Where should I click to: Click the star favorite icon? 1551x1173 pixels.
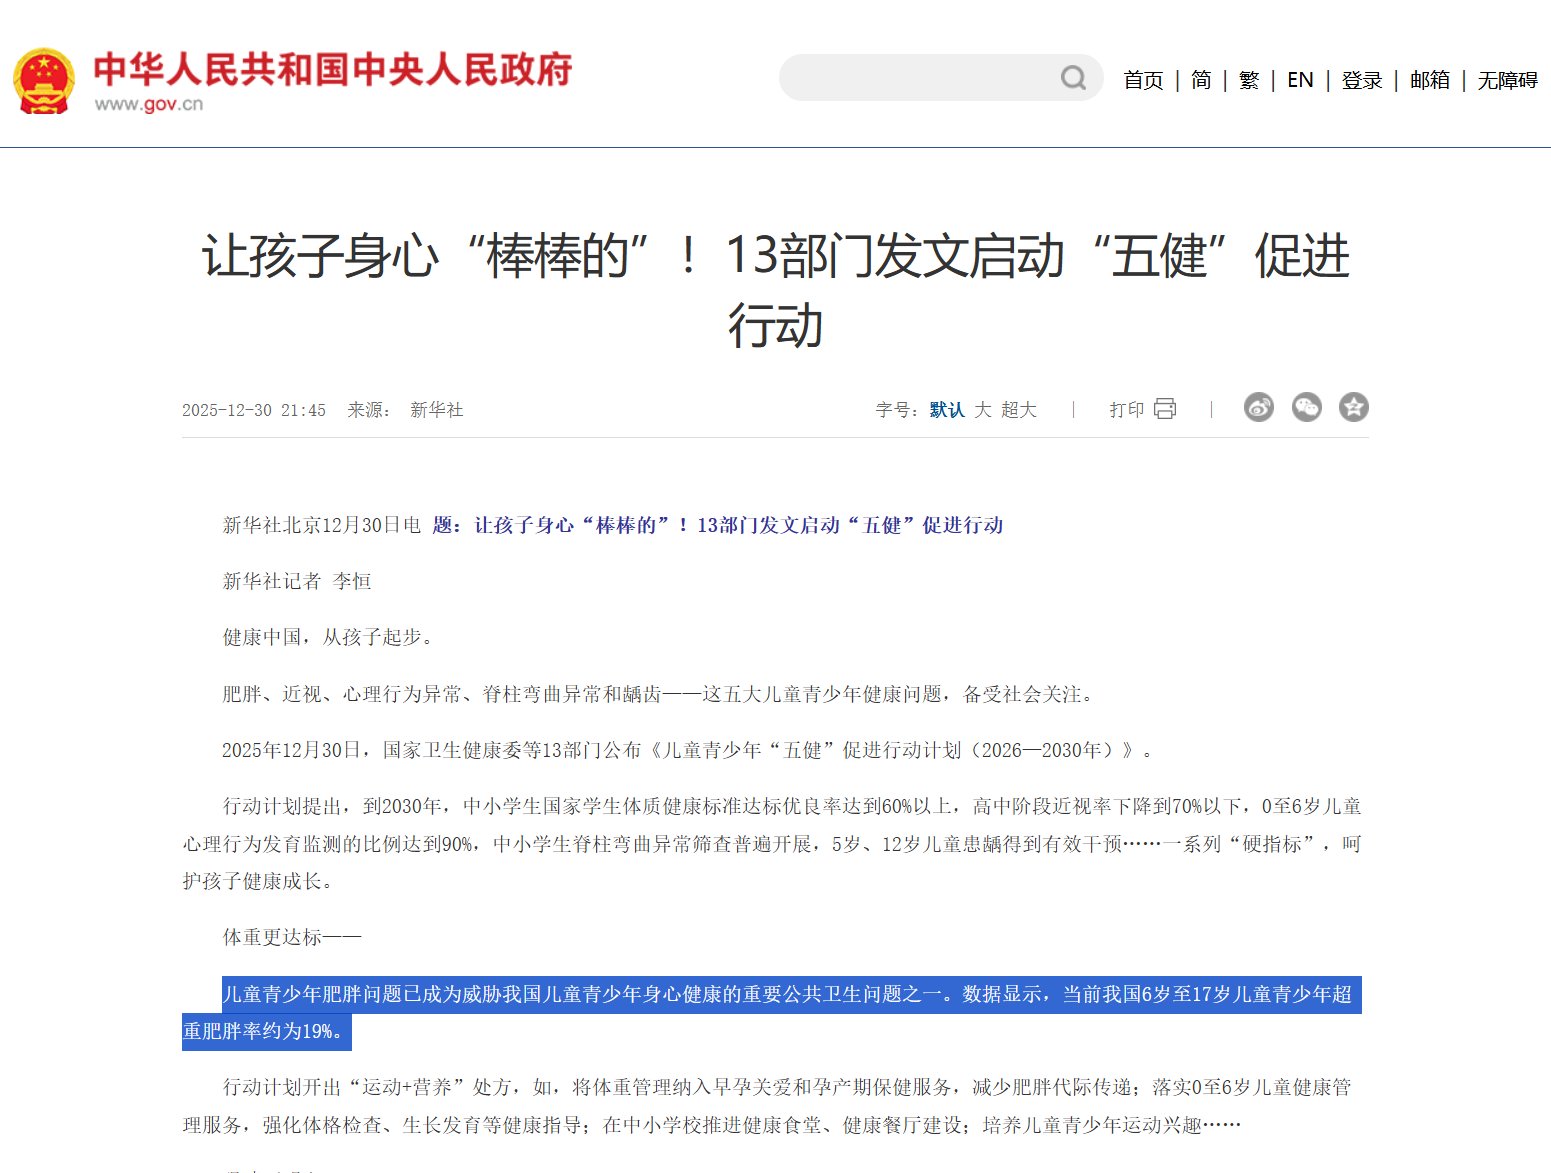[x=1353, y=408]
